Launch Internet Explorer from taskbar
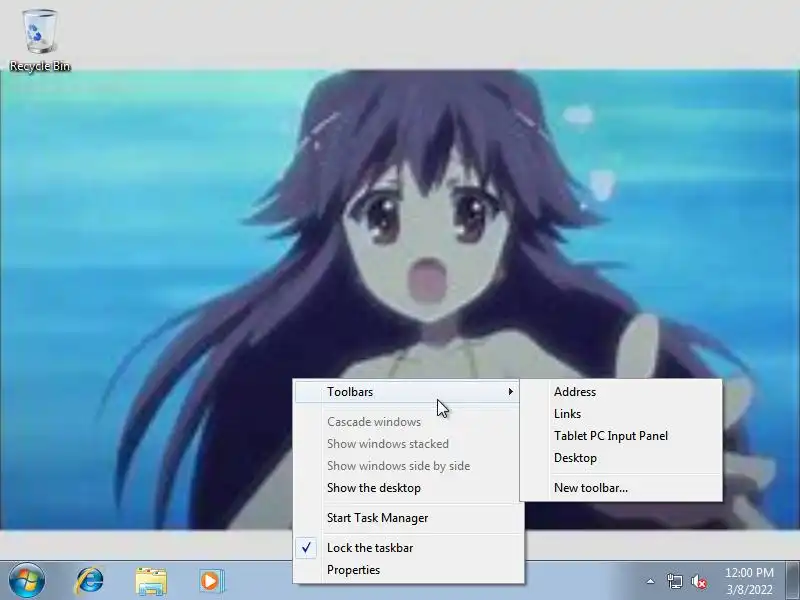800x600 pixels. click(x=90, y=581)
